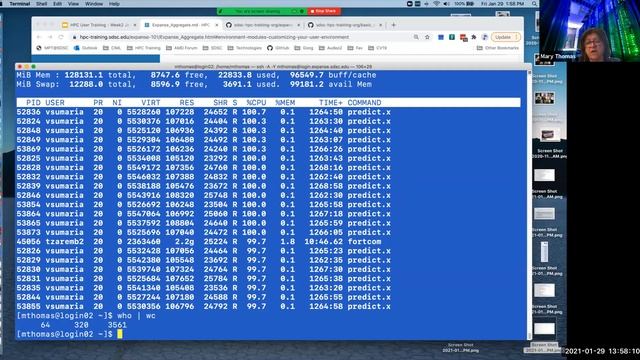Click PID 52836 in the process list
The height and width of the screenshot is (360, 640).
click(28, 112)
